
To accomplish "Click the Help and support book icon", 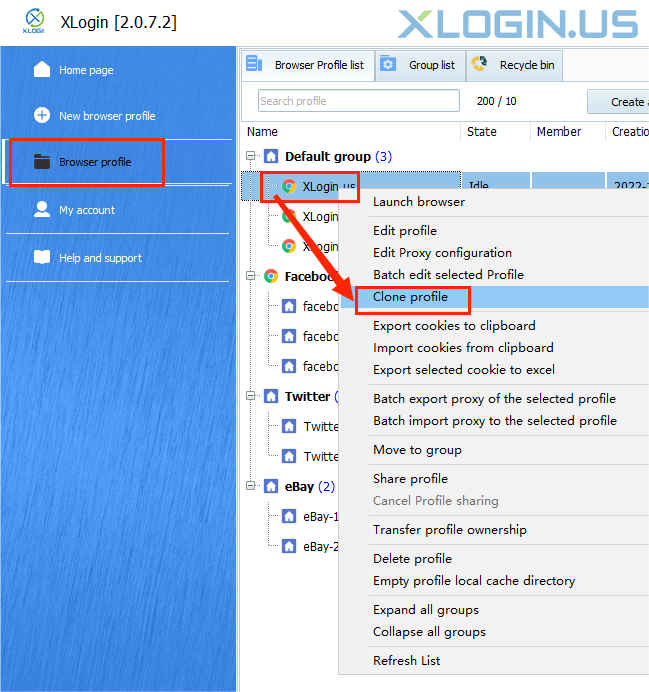I will click(42, 258).
